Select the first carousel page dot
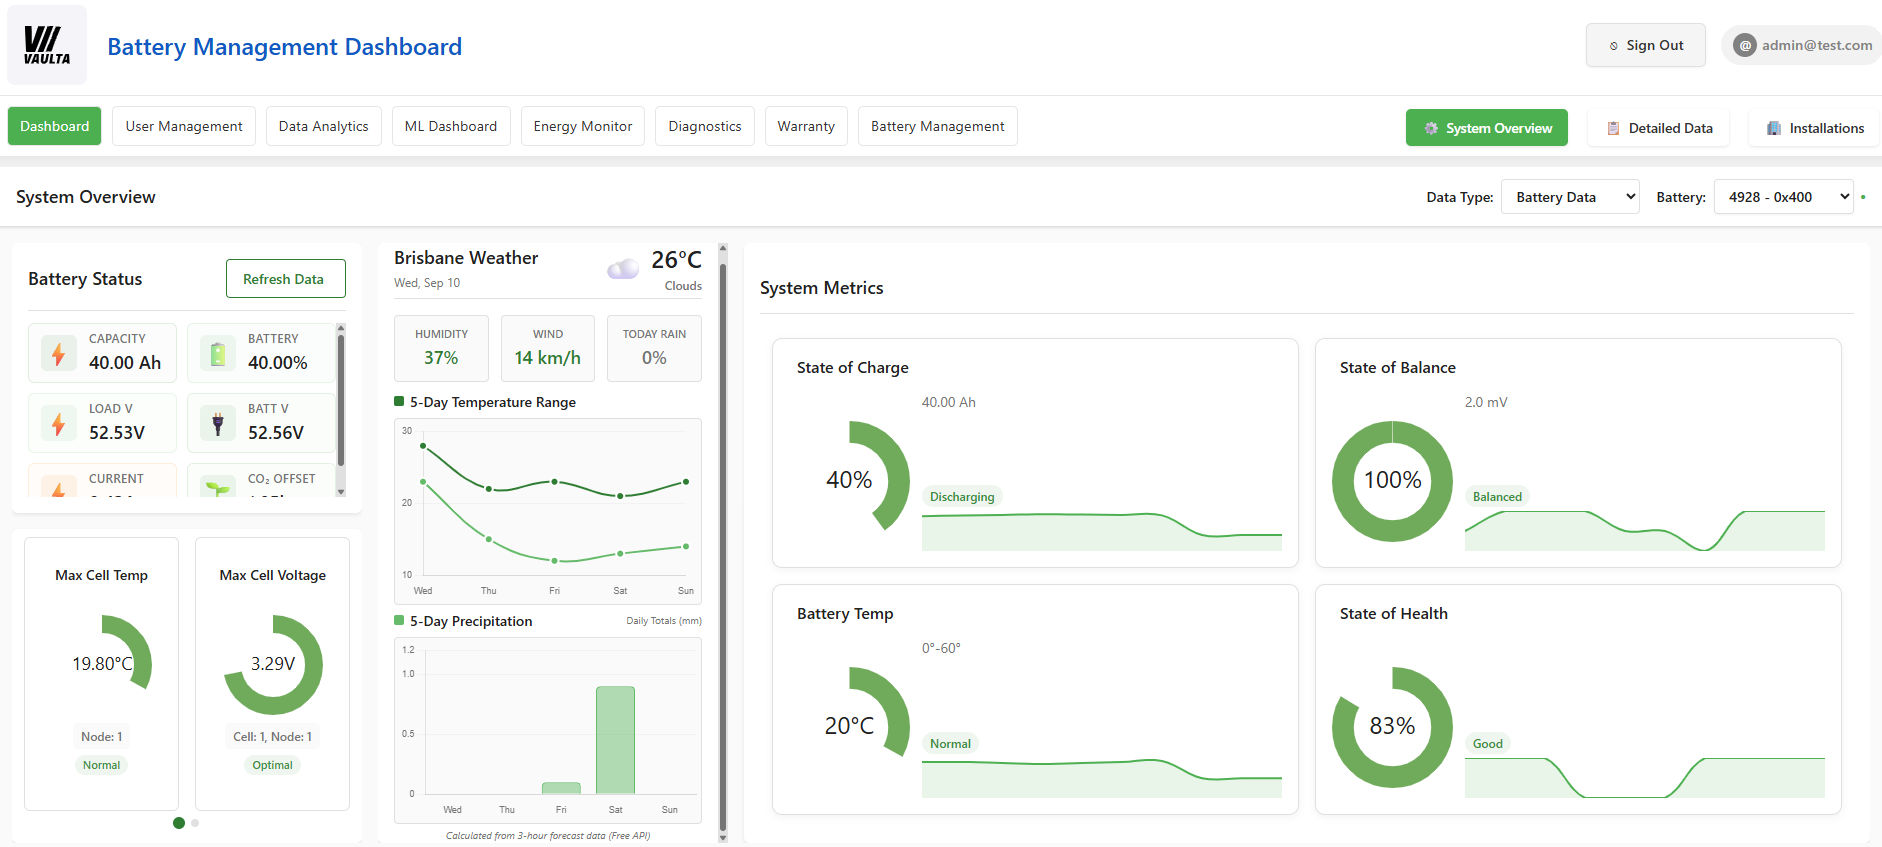Viewport: 1882px width, 847px height. coord(179,823)
